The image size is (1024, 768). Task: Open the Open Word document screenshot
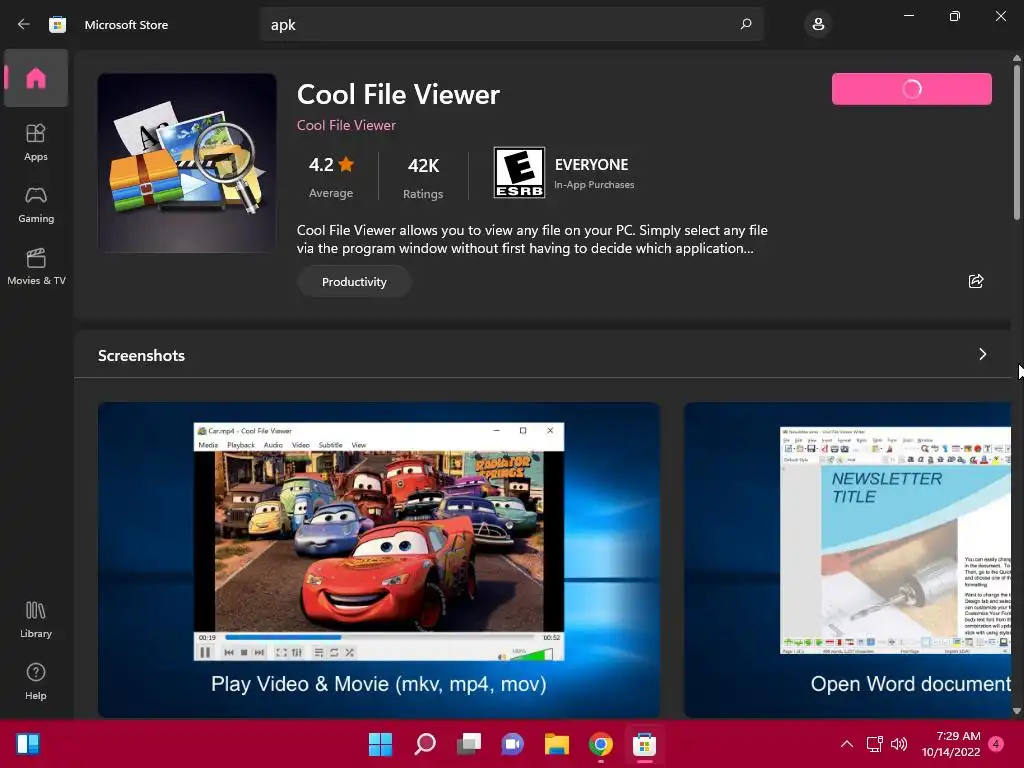(848, 560)
